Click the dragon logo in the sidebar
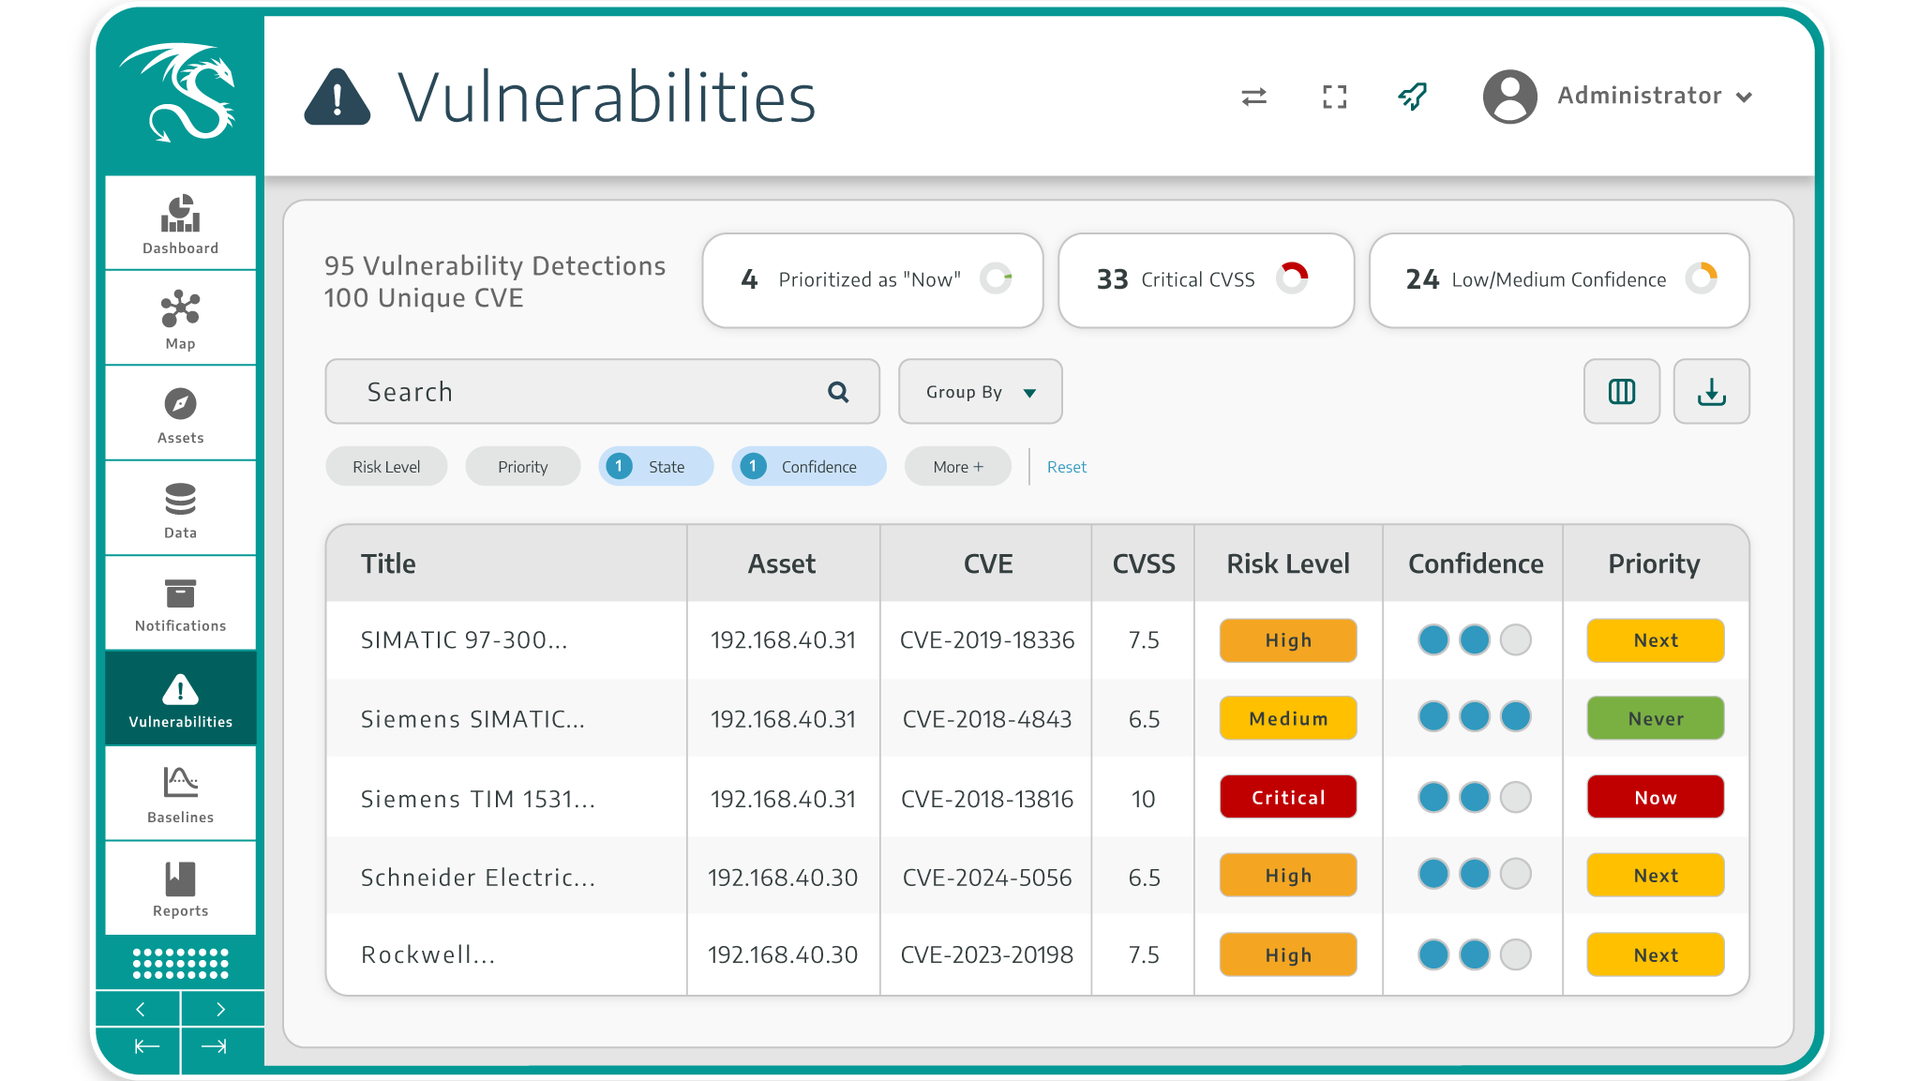This screenshot has height=1081, width=1920. pyautogui.click(x=178, y=93)
